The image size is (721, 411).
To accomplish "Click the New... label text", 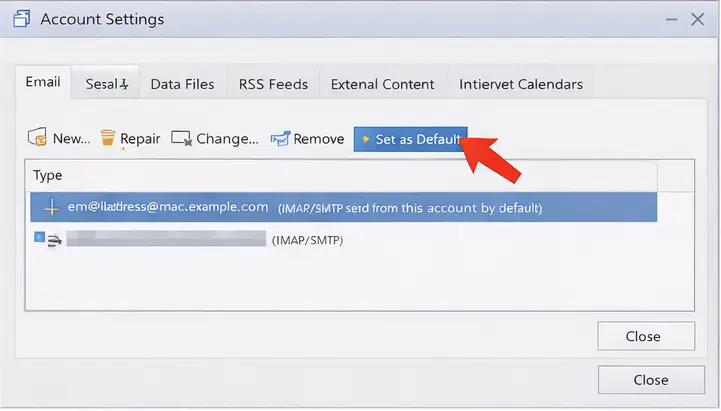I will pyautogui.click(x=71, y=138).
